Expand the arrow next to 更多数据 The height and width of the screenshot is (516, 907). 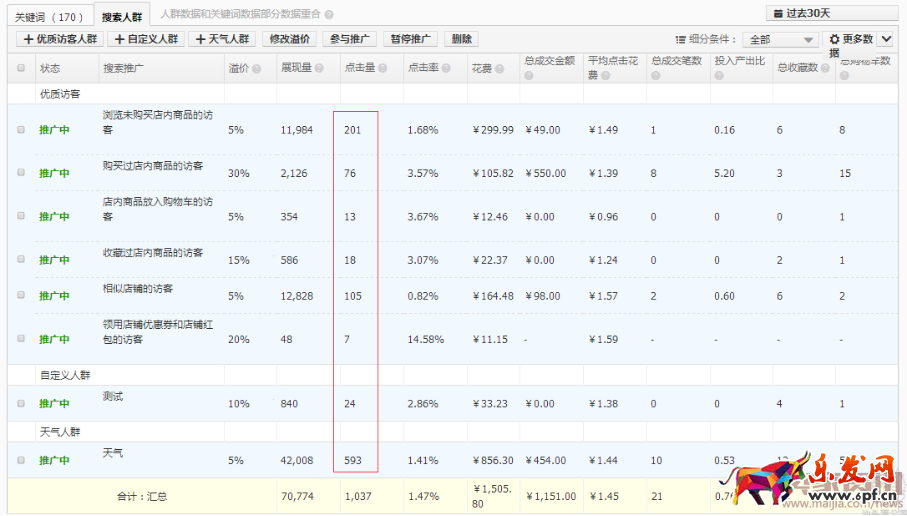click(x=886, y=39)
